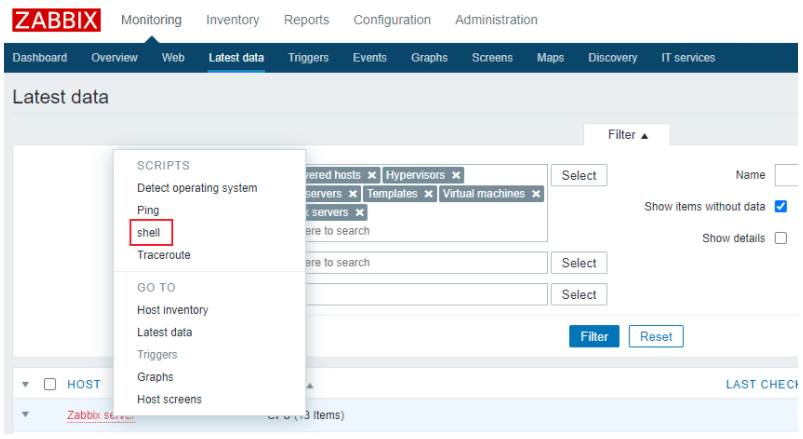This screenshot has width=803, height=439.
Task: Open the Graphs tab in navigation bar
Action: pyautogui.click(x=429, y=57)
